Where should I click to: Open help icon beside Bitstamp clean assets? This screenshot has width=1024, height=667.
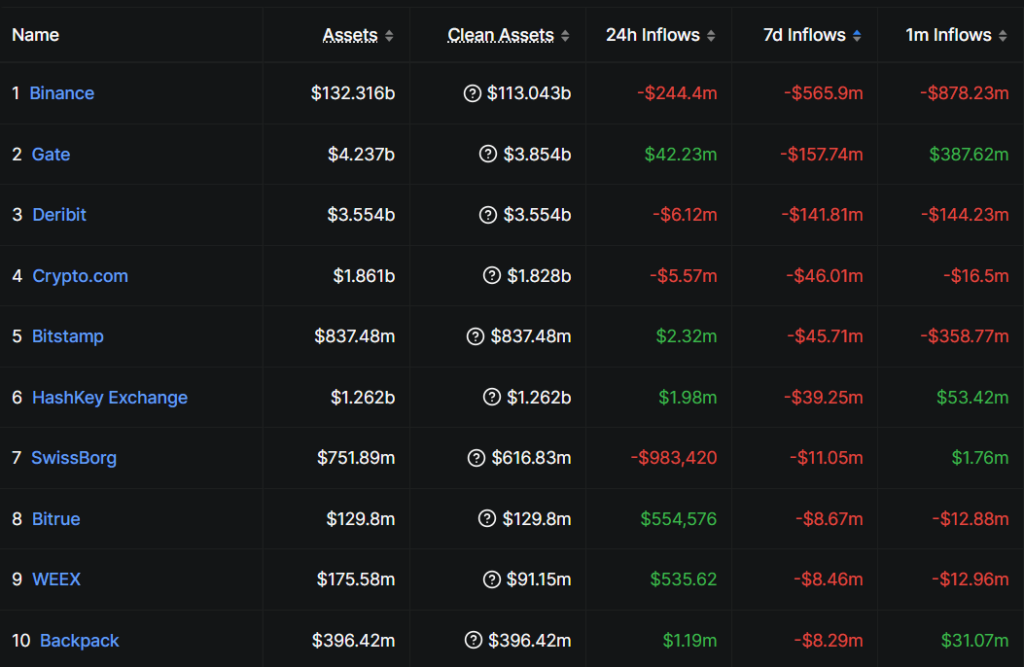pyautogui.click(x=475, y=336)
